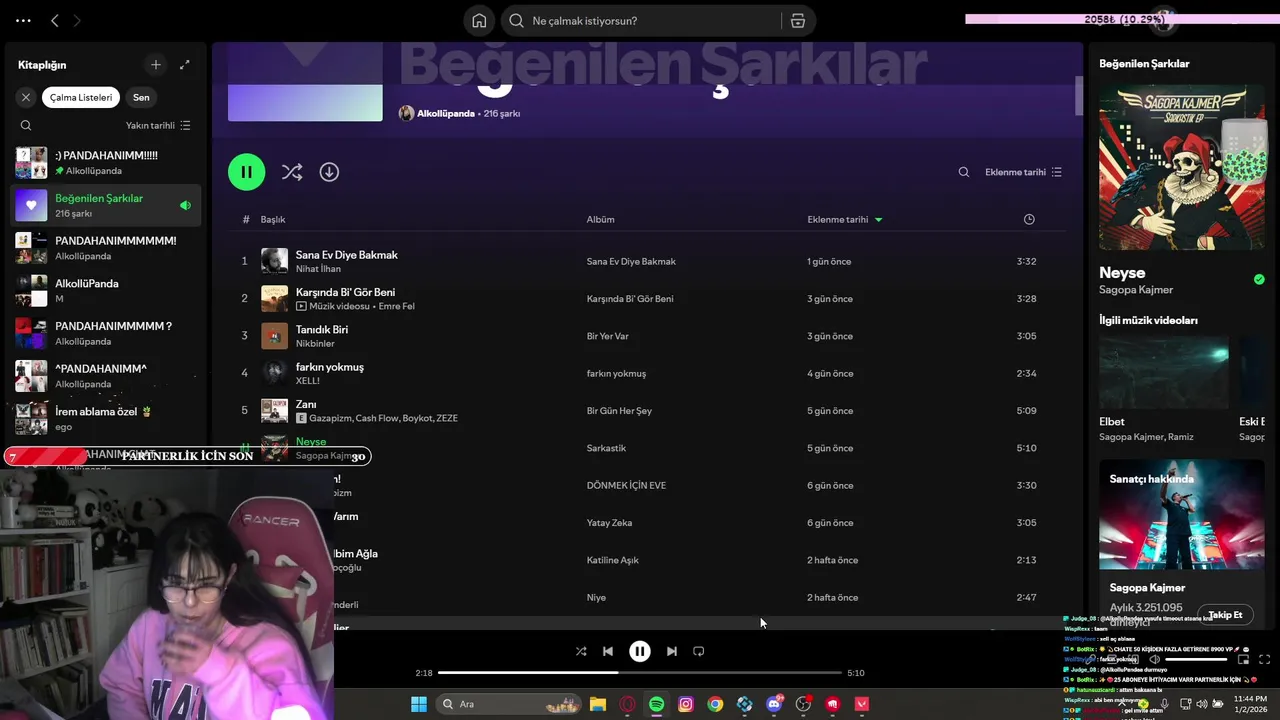The width and height of the screenshot is (1280, 720).
Task: Toggle the Sen filter chip
Action: tap(141, 97)
